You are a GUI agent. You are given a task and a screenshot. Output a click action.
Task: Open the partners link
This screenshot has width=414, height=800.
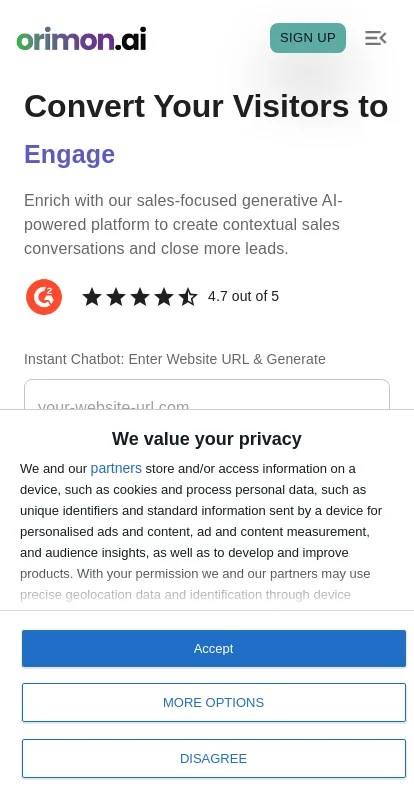click(x=116, y=468)
